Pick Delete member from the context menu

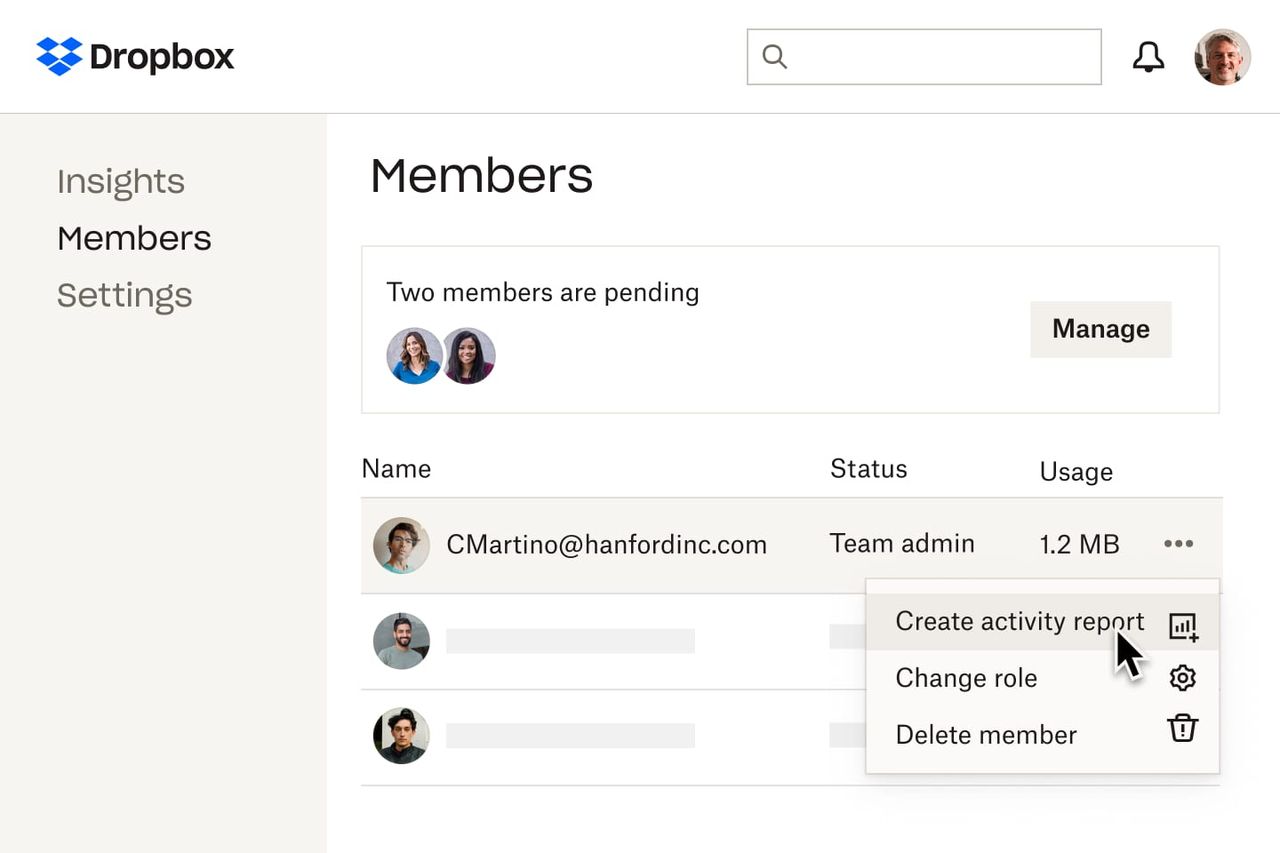[985, 735]
